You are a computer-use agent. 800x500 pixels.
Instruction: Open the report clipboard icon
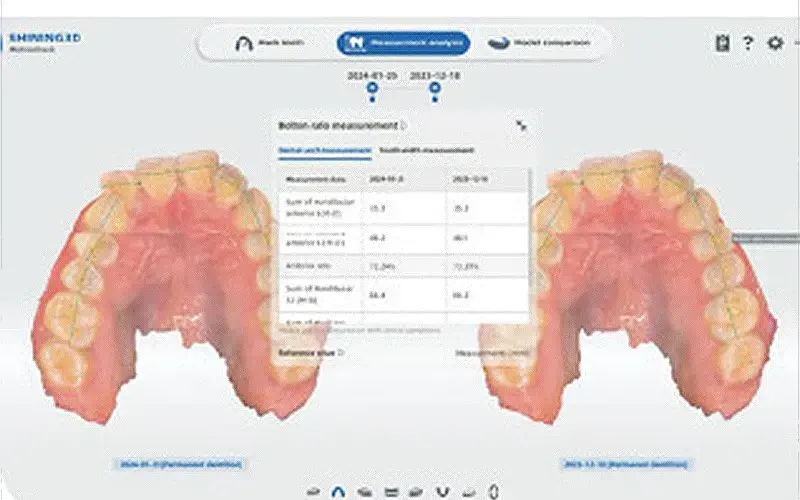click(722, 43)
